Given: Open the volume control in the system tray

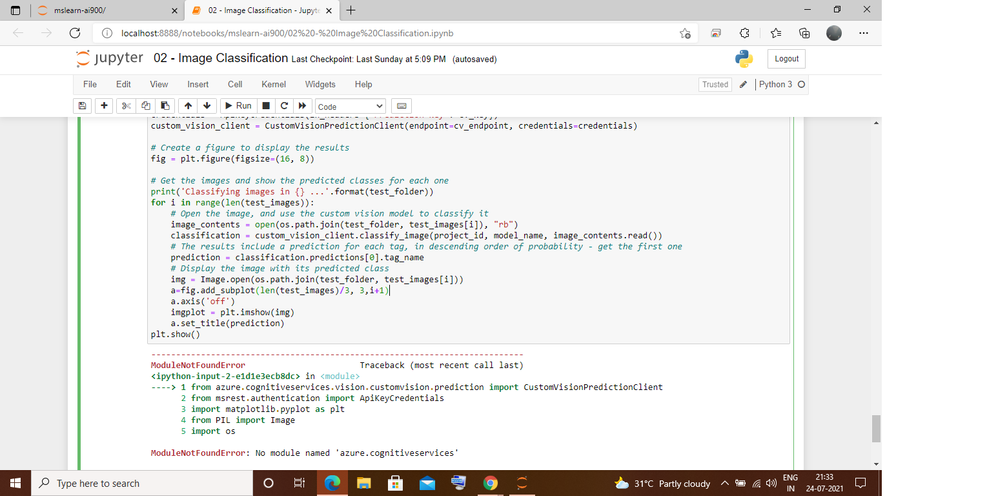Looking at the screenshot, I should click(x=771, y=484).
